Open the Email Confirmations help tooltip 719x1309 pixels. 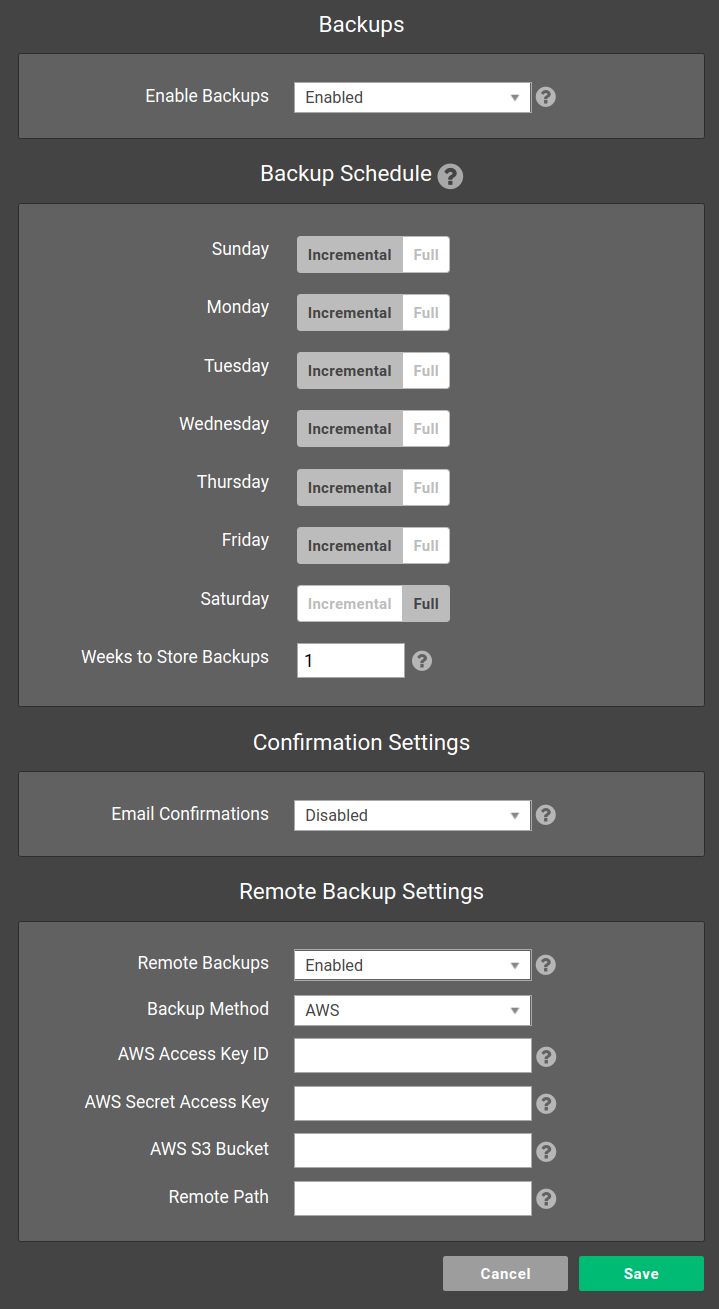[x=545, y=815]
